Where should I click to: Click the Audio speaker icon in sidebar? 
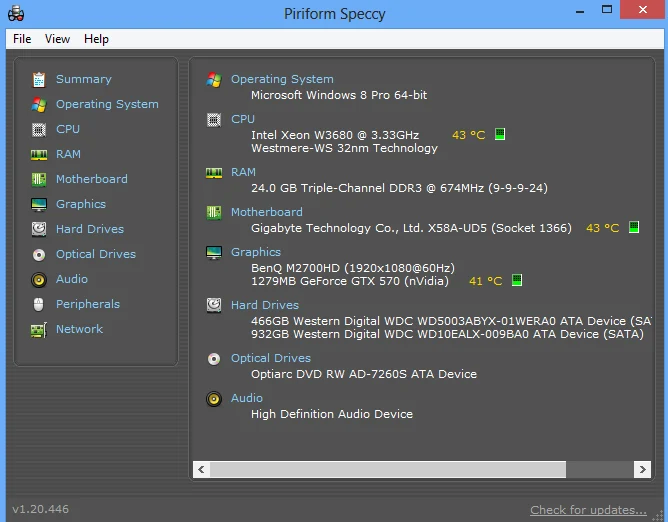[x=39, y=280]
